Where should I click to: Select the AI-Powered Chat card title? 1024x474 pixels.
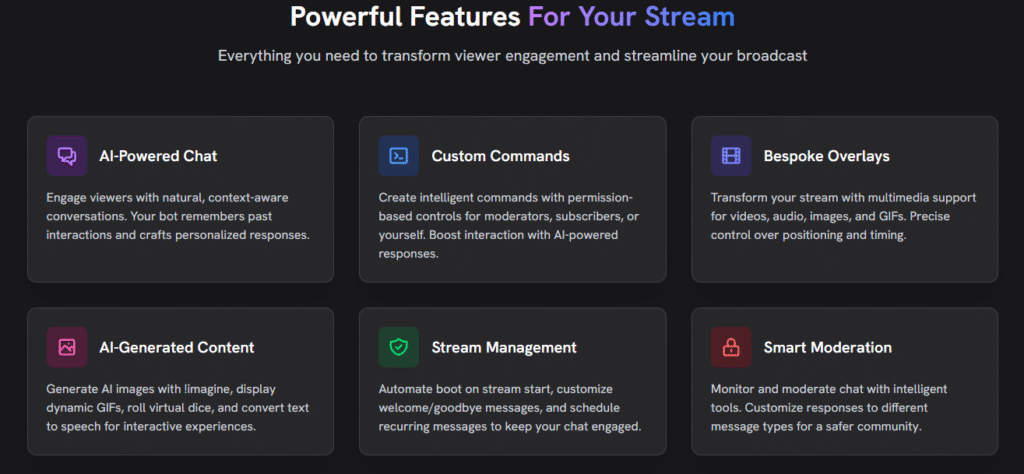pos(158,156)
